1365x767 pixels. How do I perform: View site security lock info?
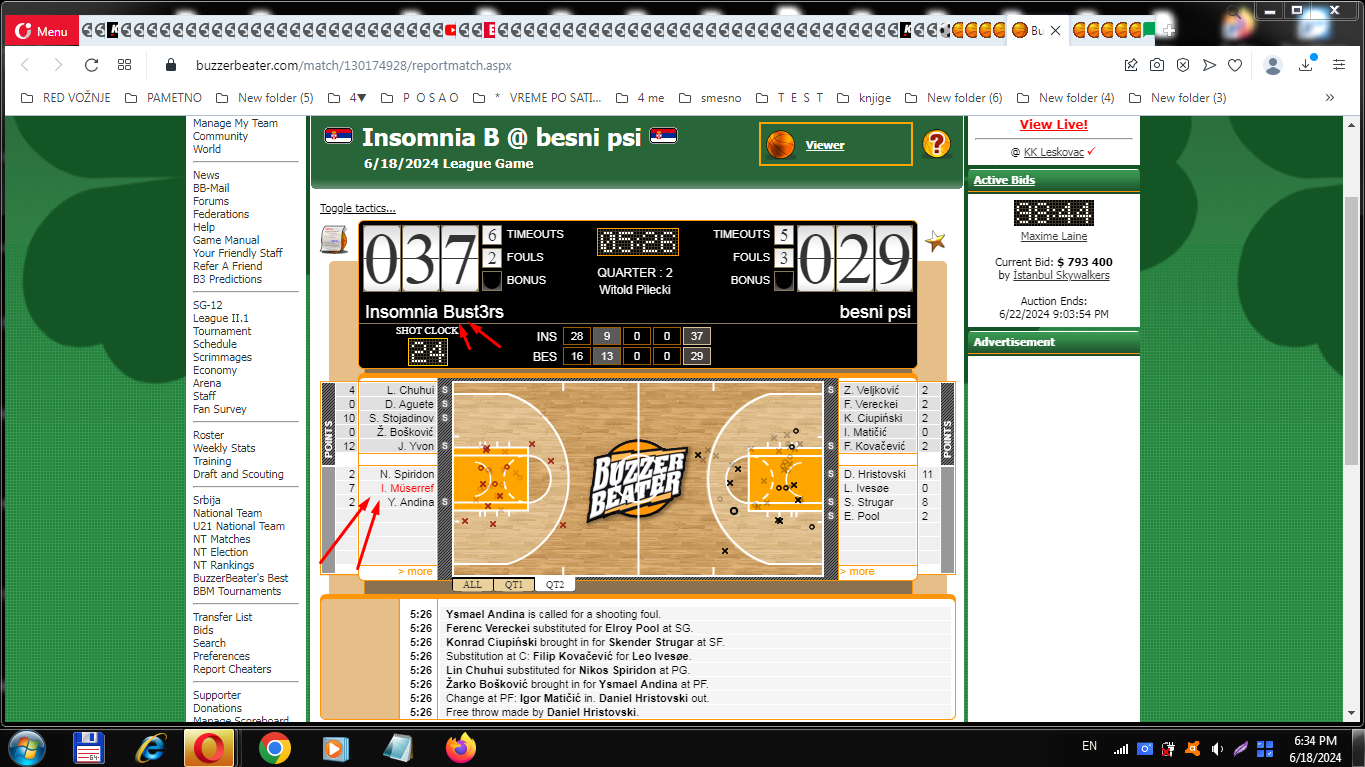tap(169, 65)
